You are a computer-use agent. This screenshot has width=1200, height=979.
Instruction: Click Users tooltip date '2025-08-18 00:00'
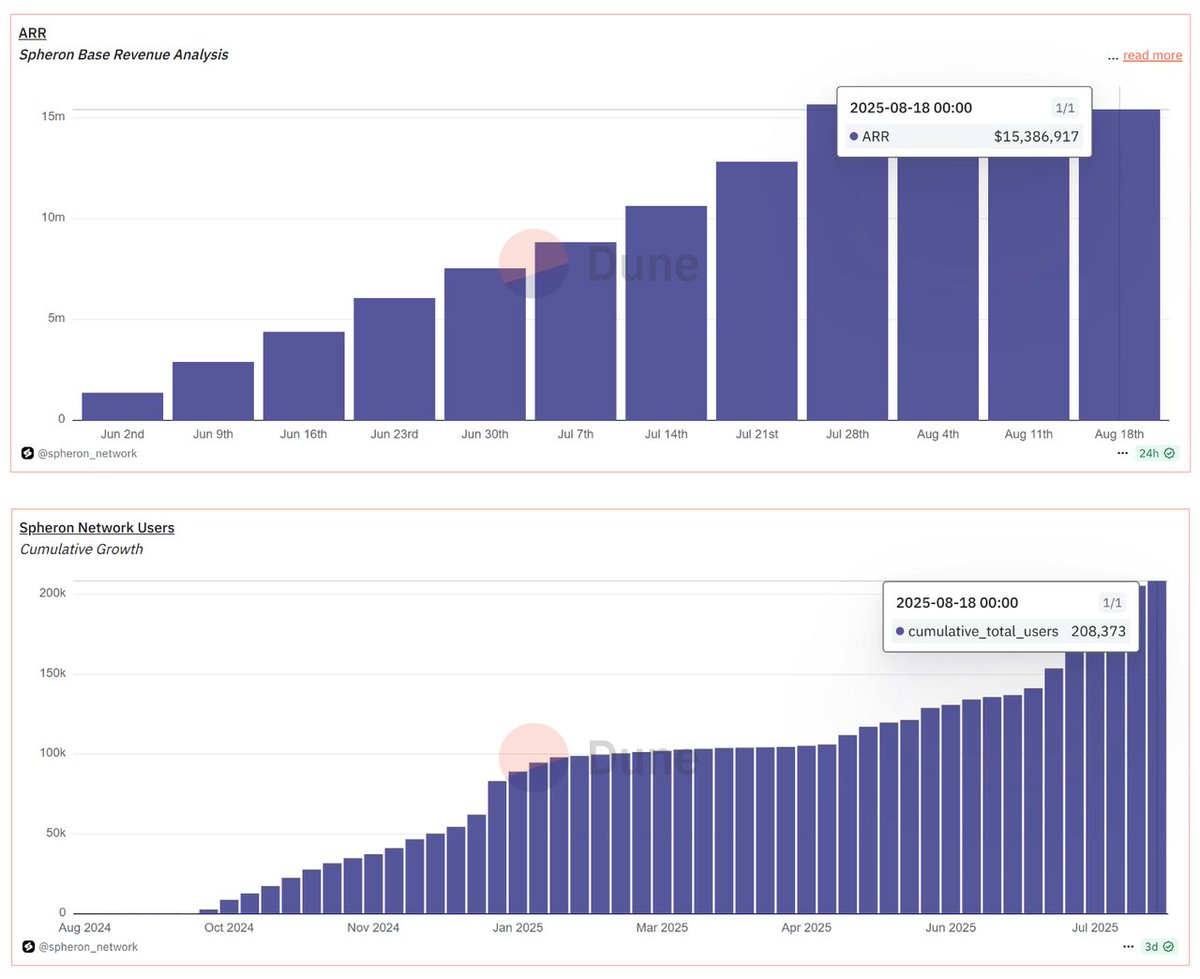pyautogui.click(x=957, y=603)
